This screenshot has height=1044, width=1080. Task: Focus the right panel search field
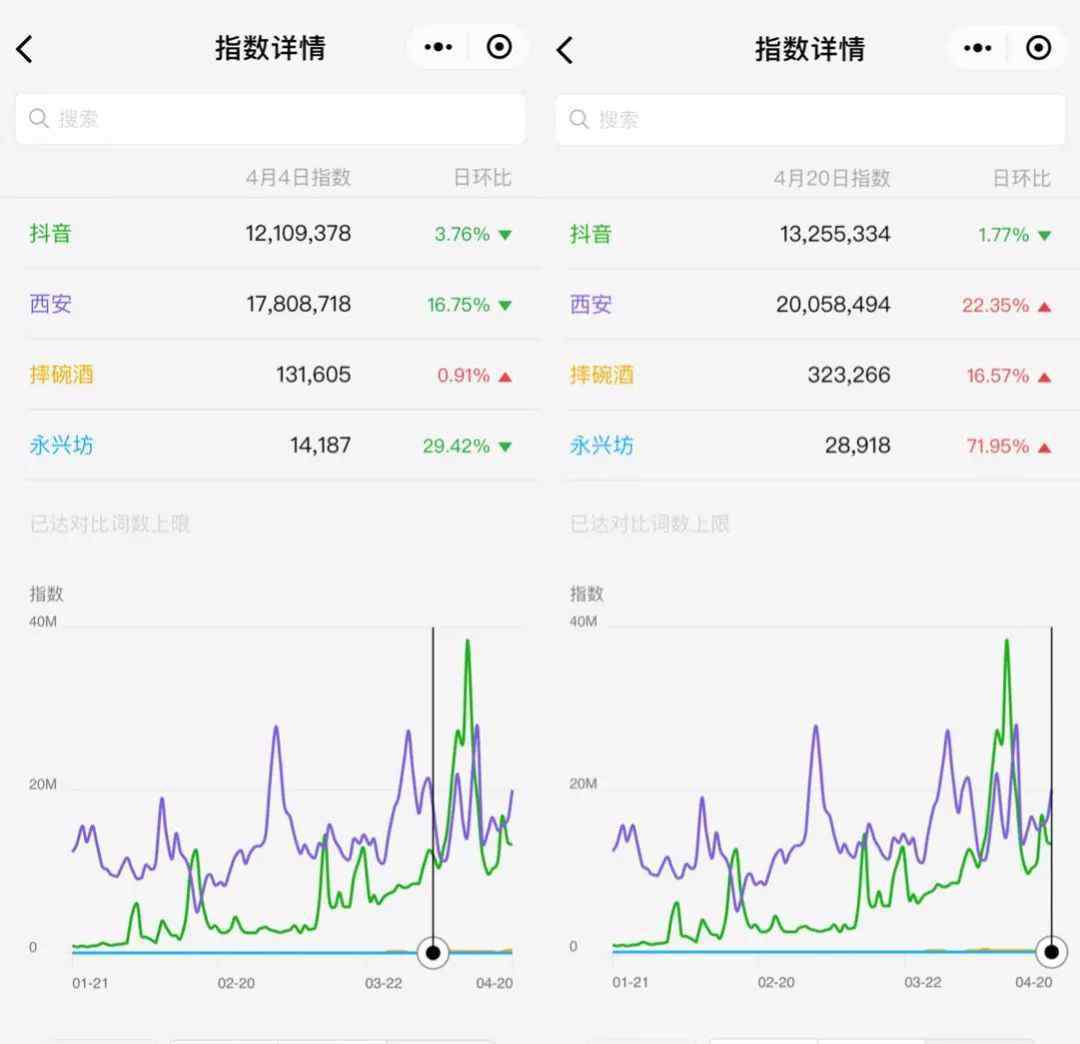pyautogui.click(x=811, y=120)
